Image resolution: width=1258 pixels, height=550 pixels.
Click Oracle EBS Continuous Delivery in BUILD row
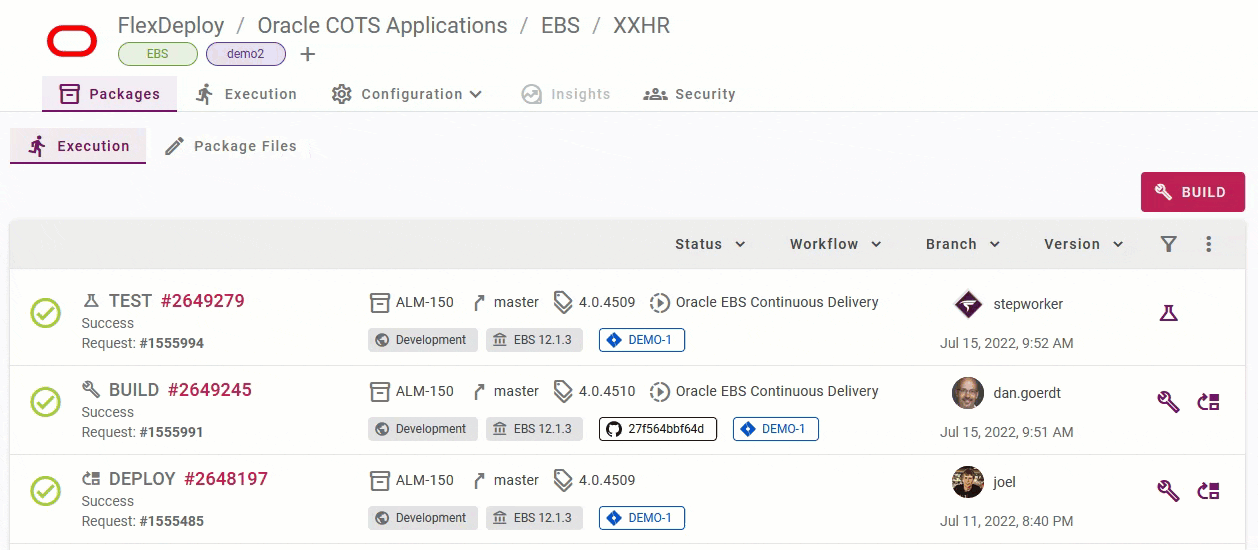click(x=777, y=391)
